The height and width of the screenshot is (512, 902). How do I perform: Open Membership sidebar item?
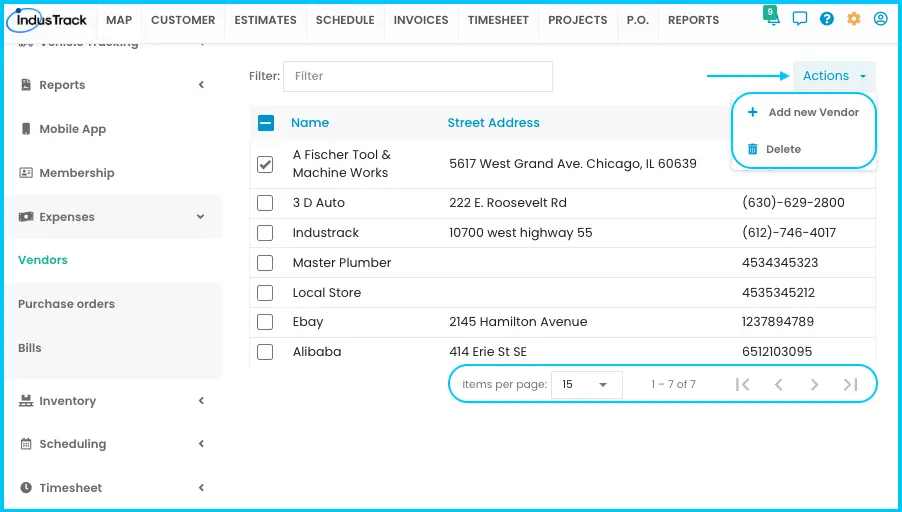point(77,173)
